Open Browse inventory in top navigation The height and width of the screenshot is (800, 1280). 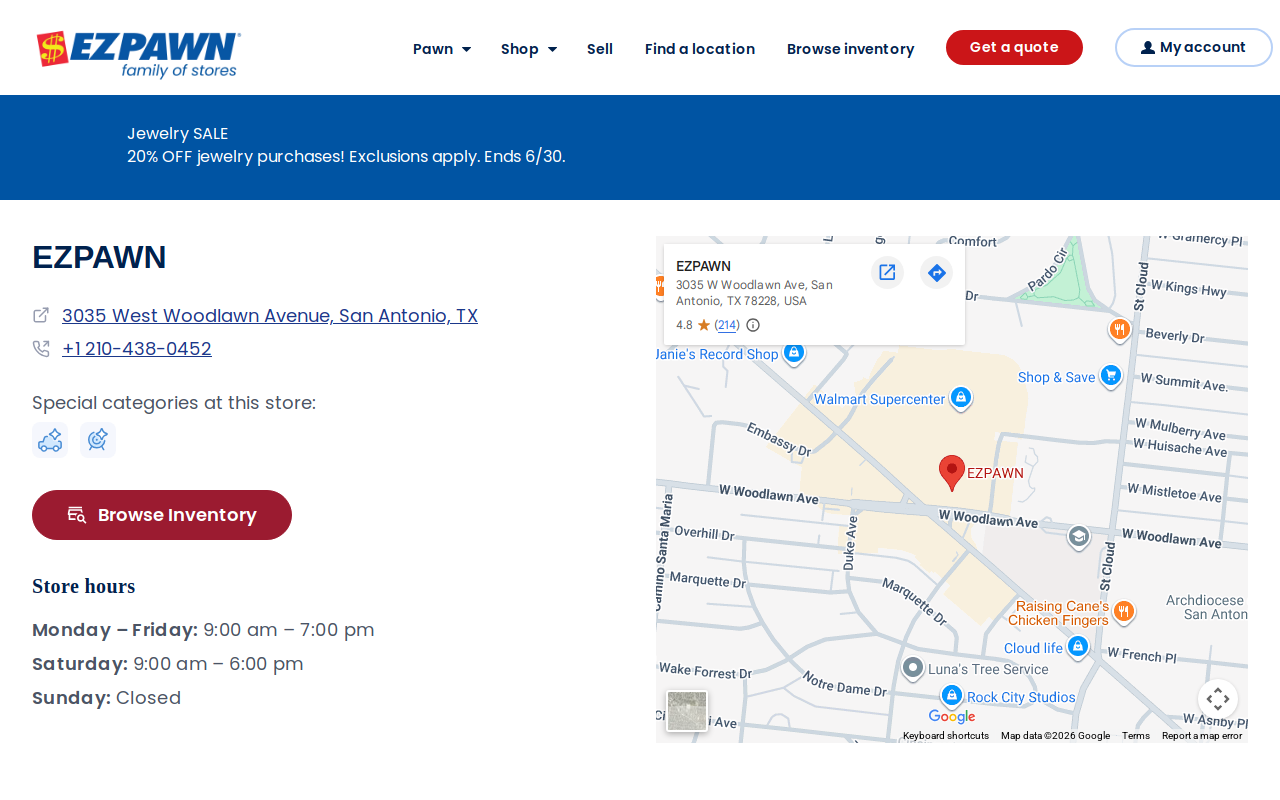point(850,49)
